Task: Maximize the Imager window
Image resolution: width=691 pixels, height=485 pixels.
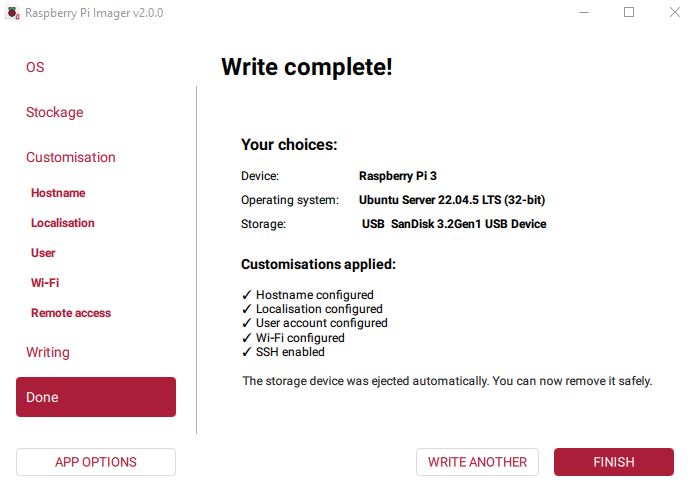Action: coord(629,13)
